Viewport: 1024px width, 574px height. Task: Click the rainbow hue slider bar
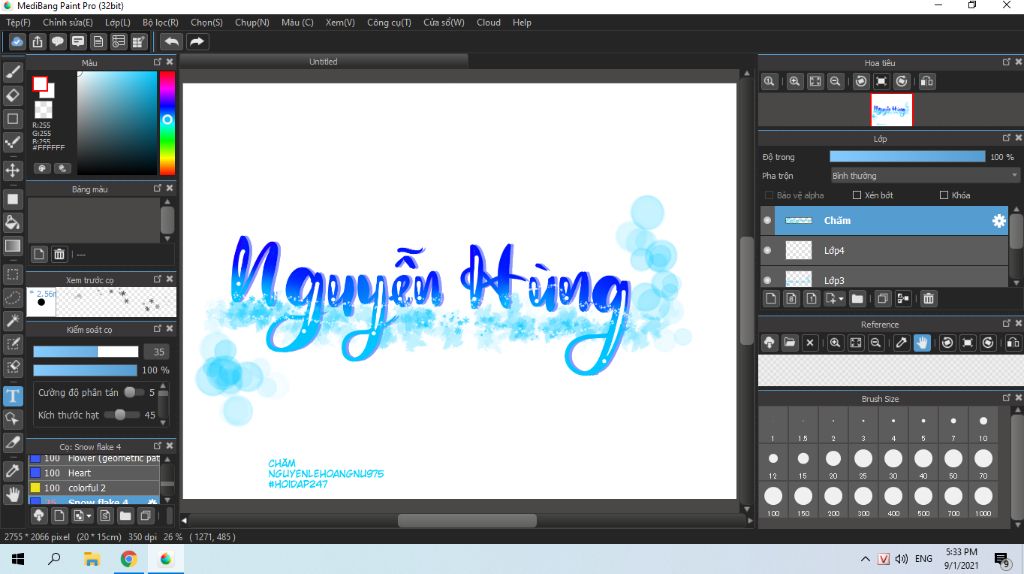[x=167, y=122]
